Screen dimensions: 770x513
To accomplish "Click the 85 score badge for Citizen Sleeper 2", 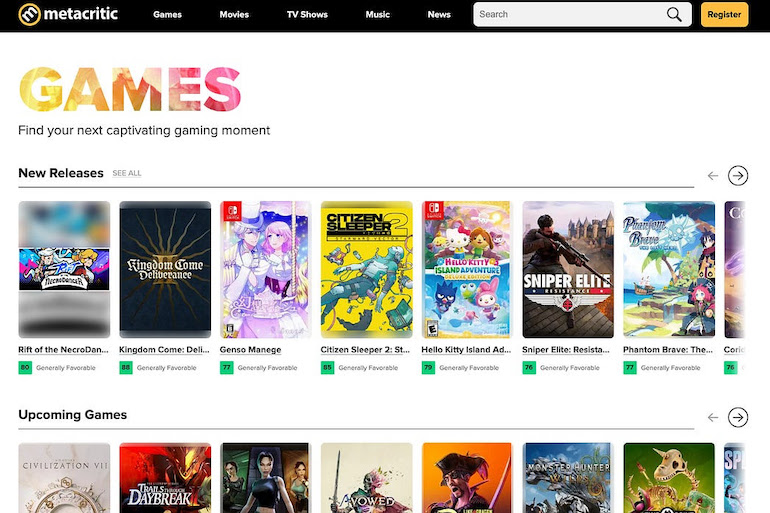I will [x=327, y=368].
